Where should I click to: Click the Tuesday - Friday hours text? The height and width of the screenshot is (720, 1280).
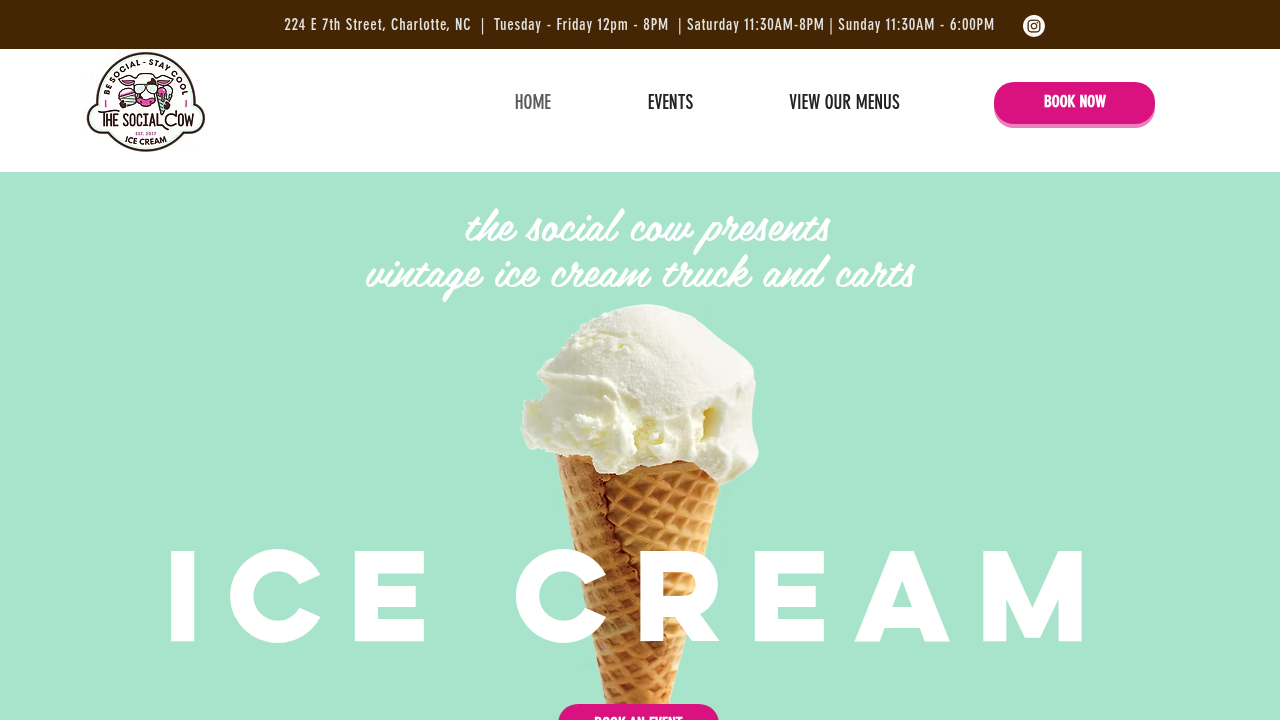coord(581,25)
